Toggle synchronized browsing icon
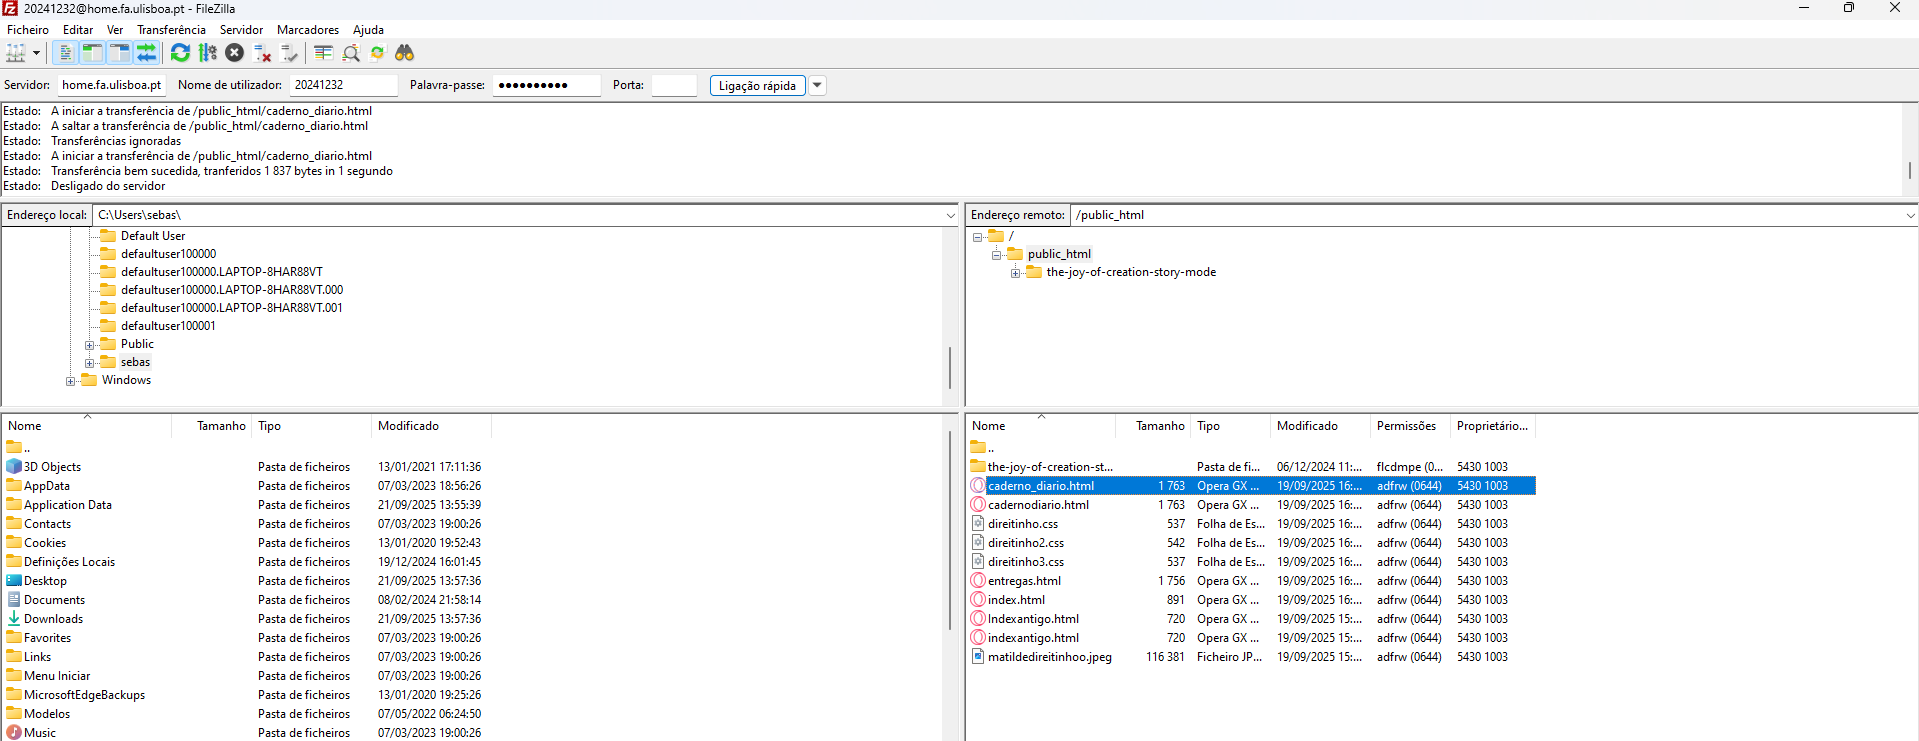The height and width of the screenshot is (741, 1919). 377,53
